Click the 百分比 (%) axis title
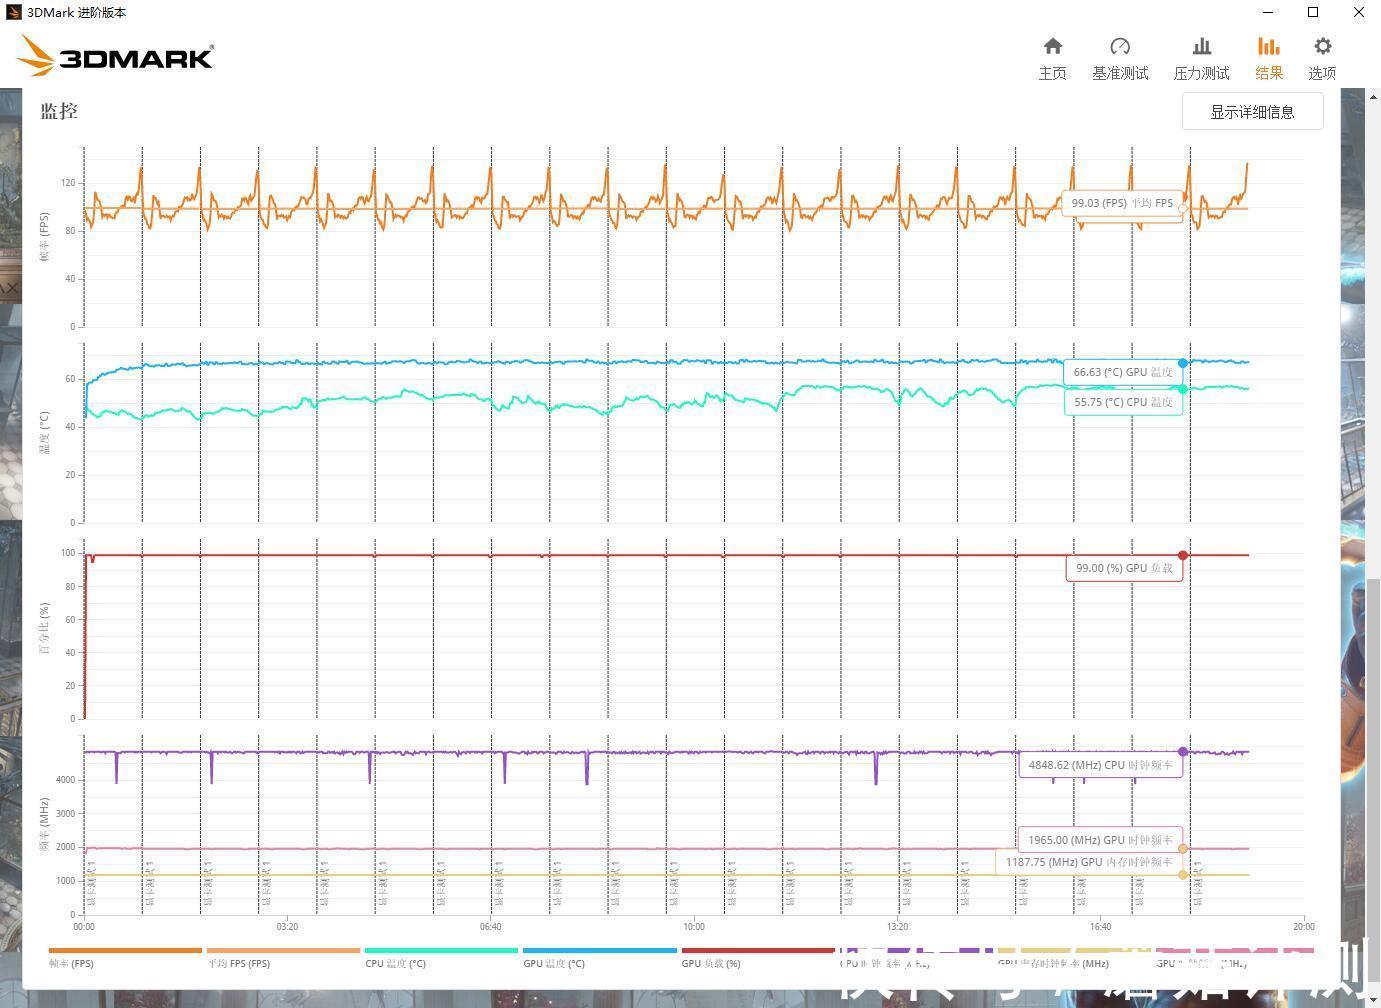The image size is (1381, 1008). [x=44, y=628]
